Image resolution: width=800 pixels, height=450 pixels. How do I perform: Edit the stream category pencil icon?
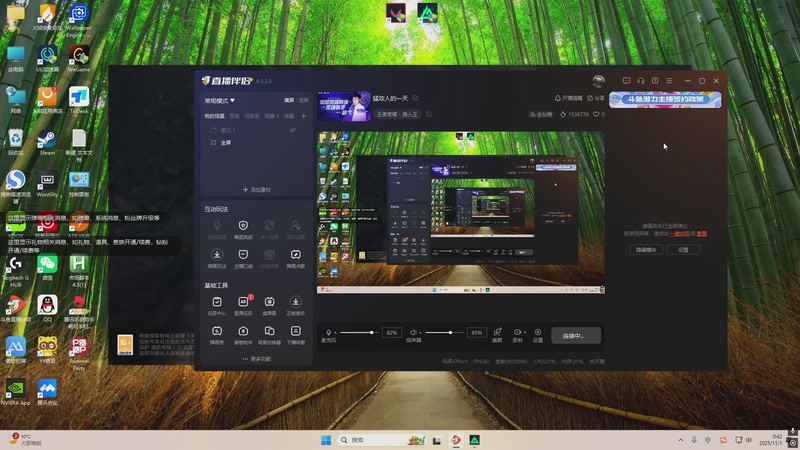click(x=429, y=114)
